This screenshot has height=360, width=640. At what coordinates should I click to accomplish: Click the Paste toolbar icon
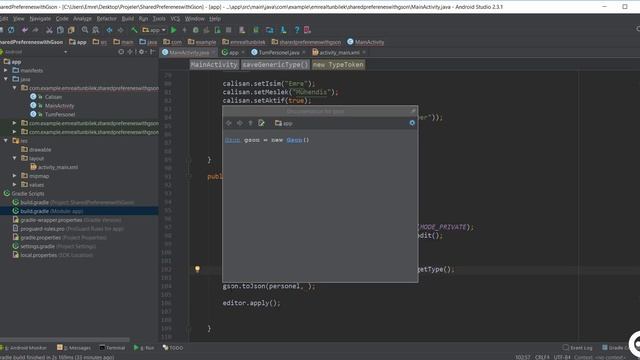[x=71, y=30]
